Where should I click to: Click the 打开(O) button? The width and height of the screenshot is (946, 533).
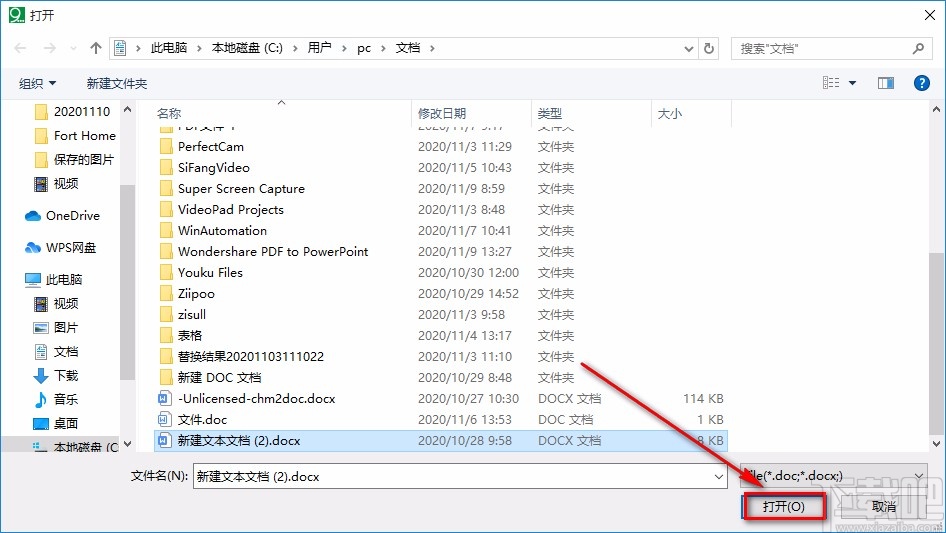click(784, 506)
